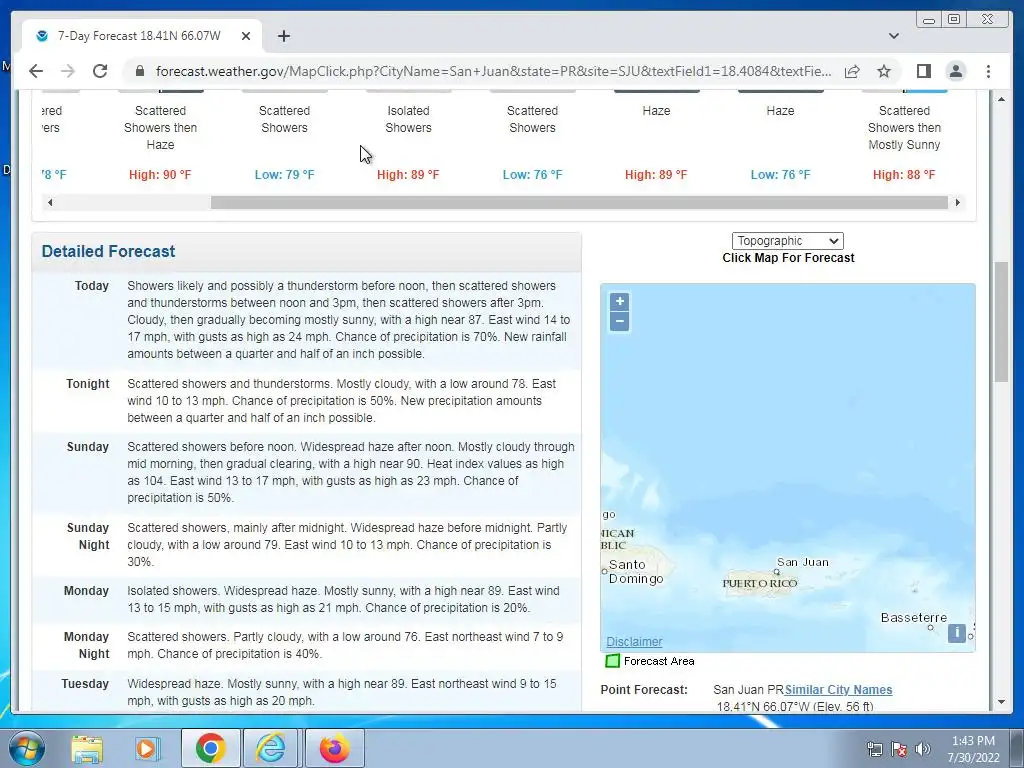Open File Explorer from the taskbar
The height and width of the screenshot is (768, 1024).
tap(87, 748)
